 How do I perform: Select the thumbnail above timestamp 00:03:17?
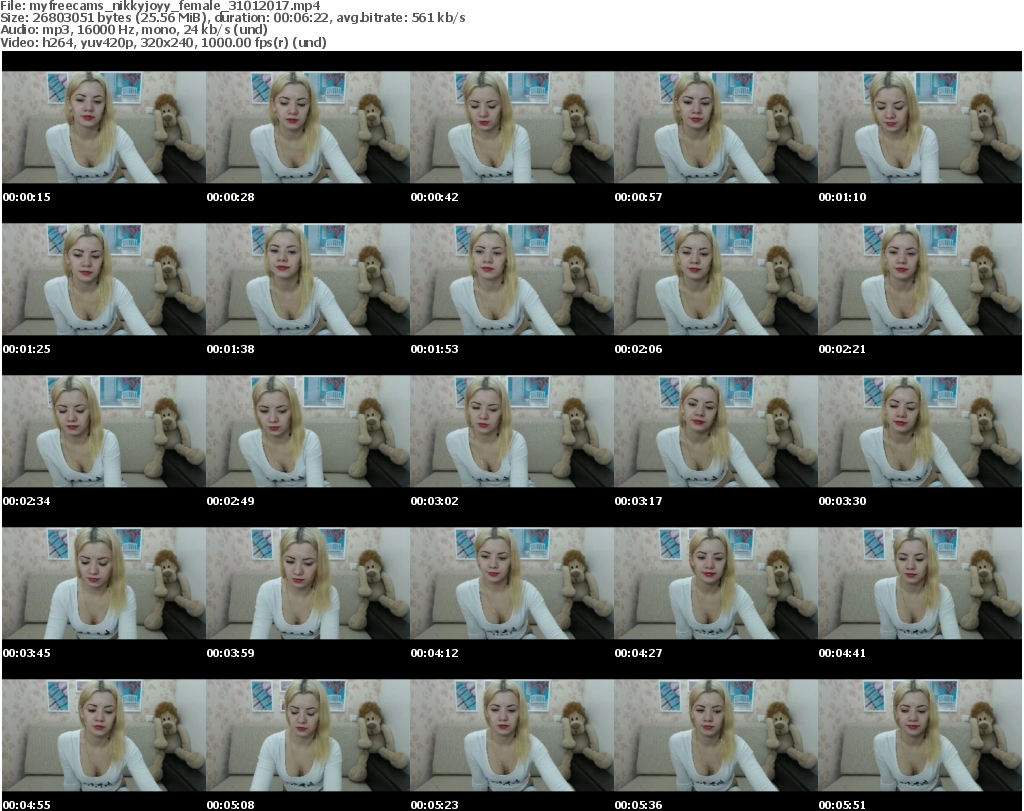[x=716, y=432]
